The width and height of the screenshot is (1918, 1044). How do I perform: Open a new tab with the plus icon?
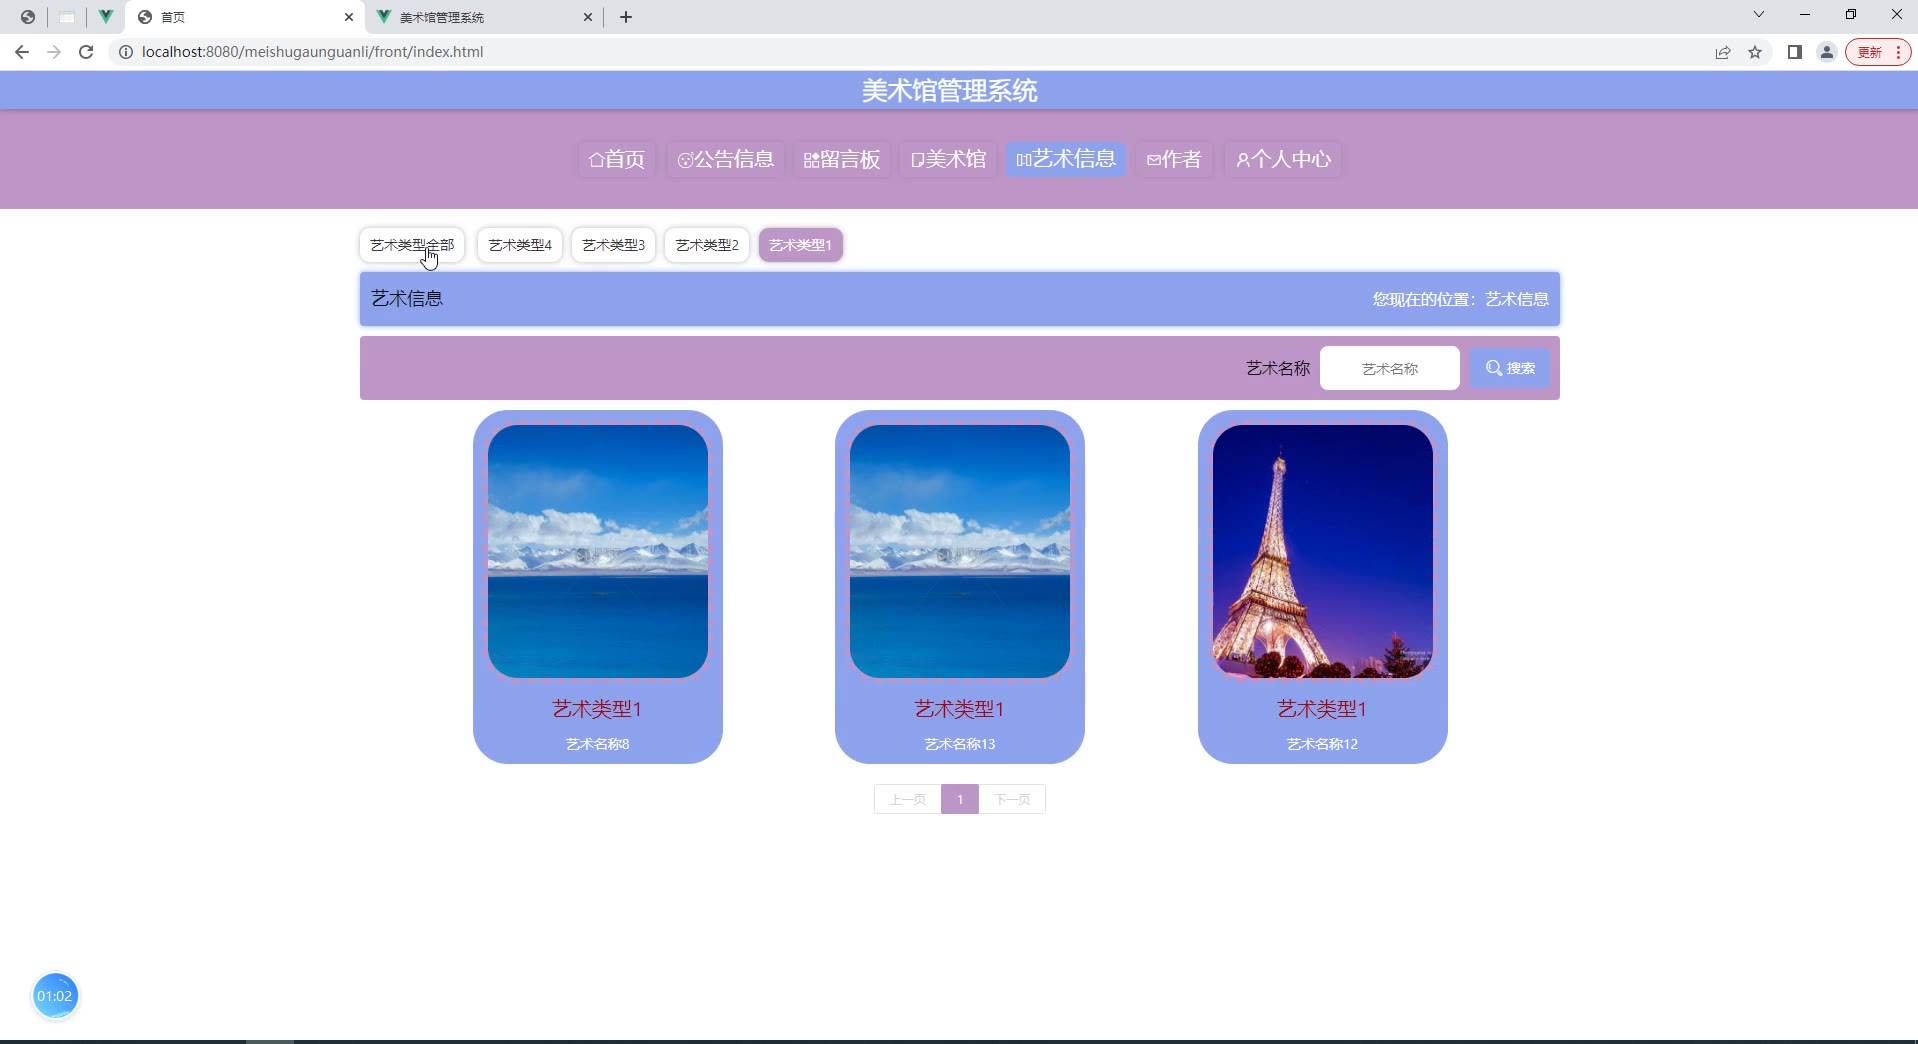click(626, 17)
